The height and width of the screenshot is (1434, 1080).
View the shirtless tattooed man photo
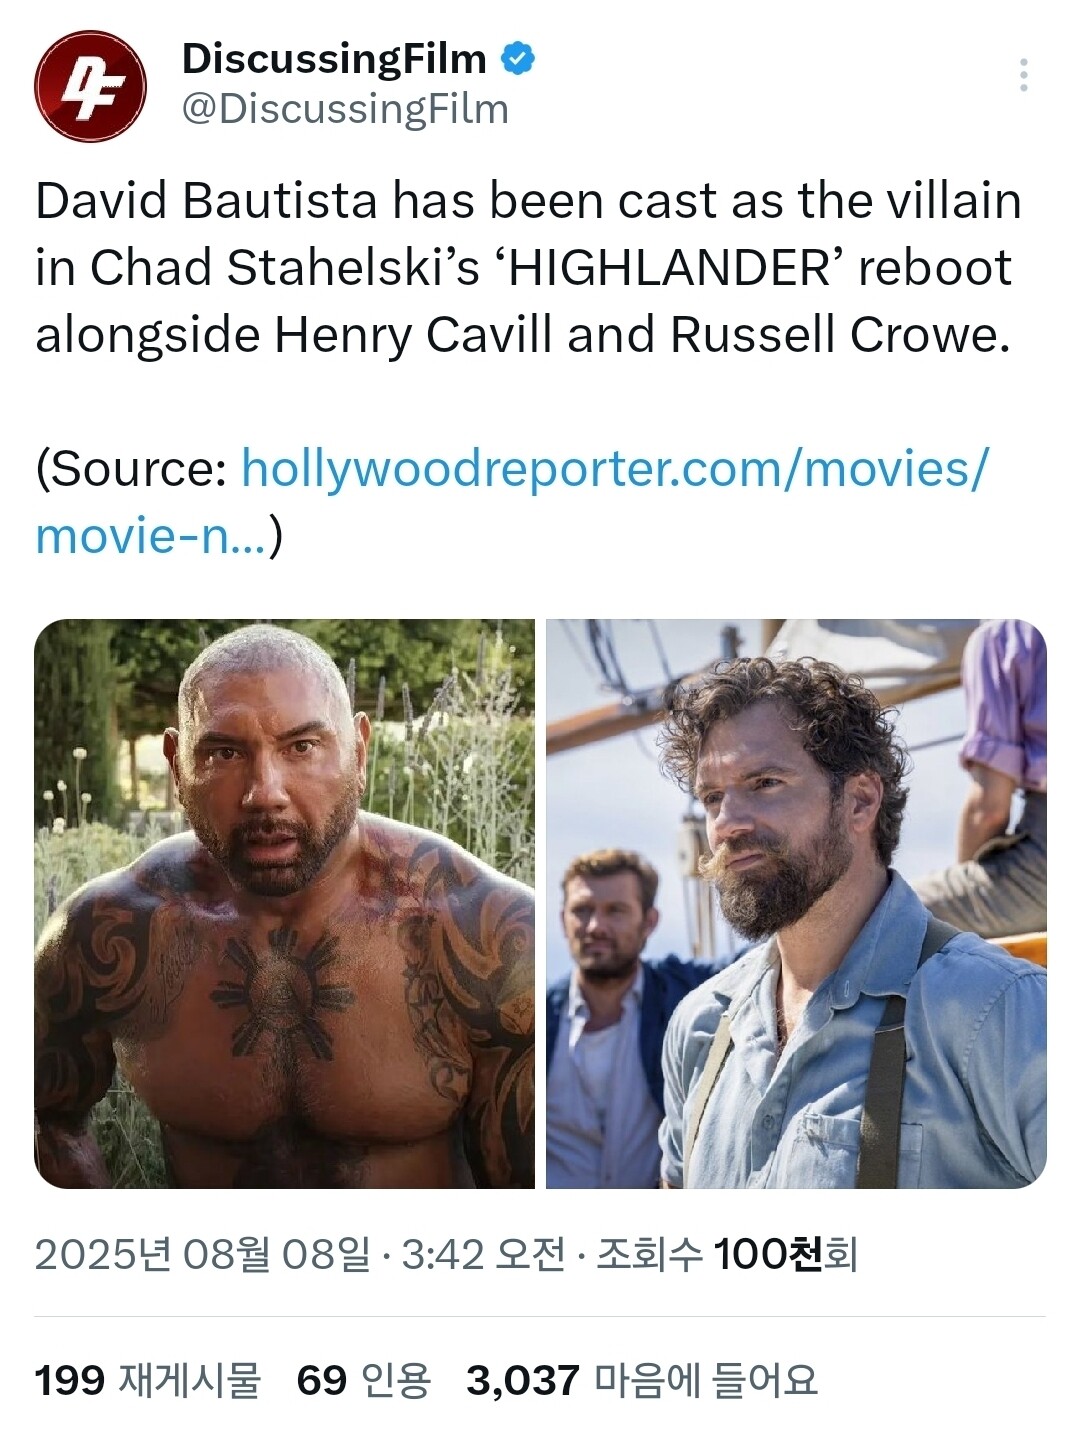pos(285,904)
